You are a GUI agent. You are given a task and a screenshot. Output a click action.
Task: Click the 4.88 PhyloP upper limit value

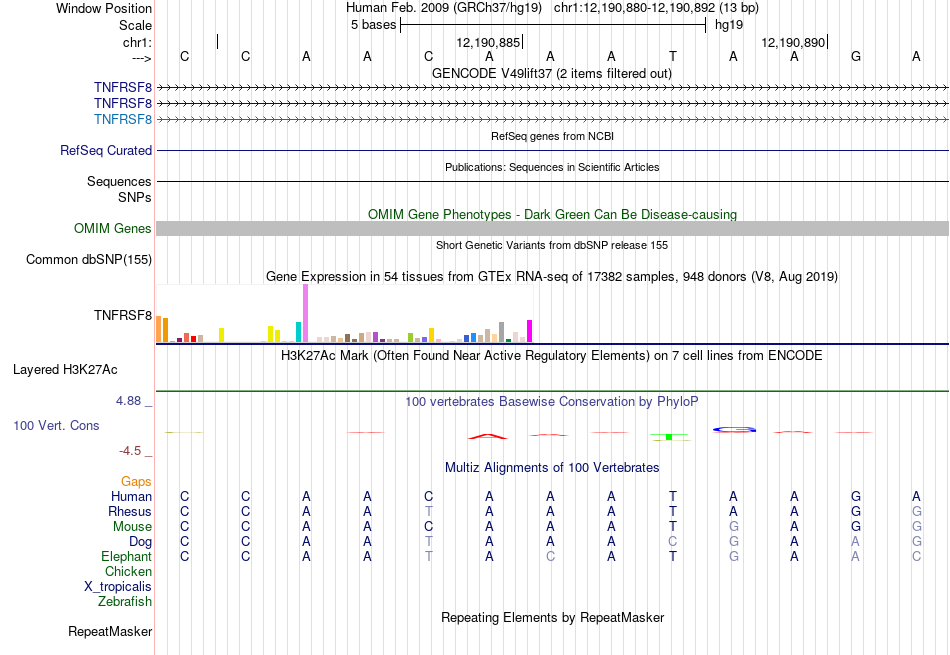(x=128, y=401)
